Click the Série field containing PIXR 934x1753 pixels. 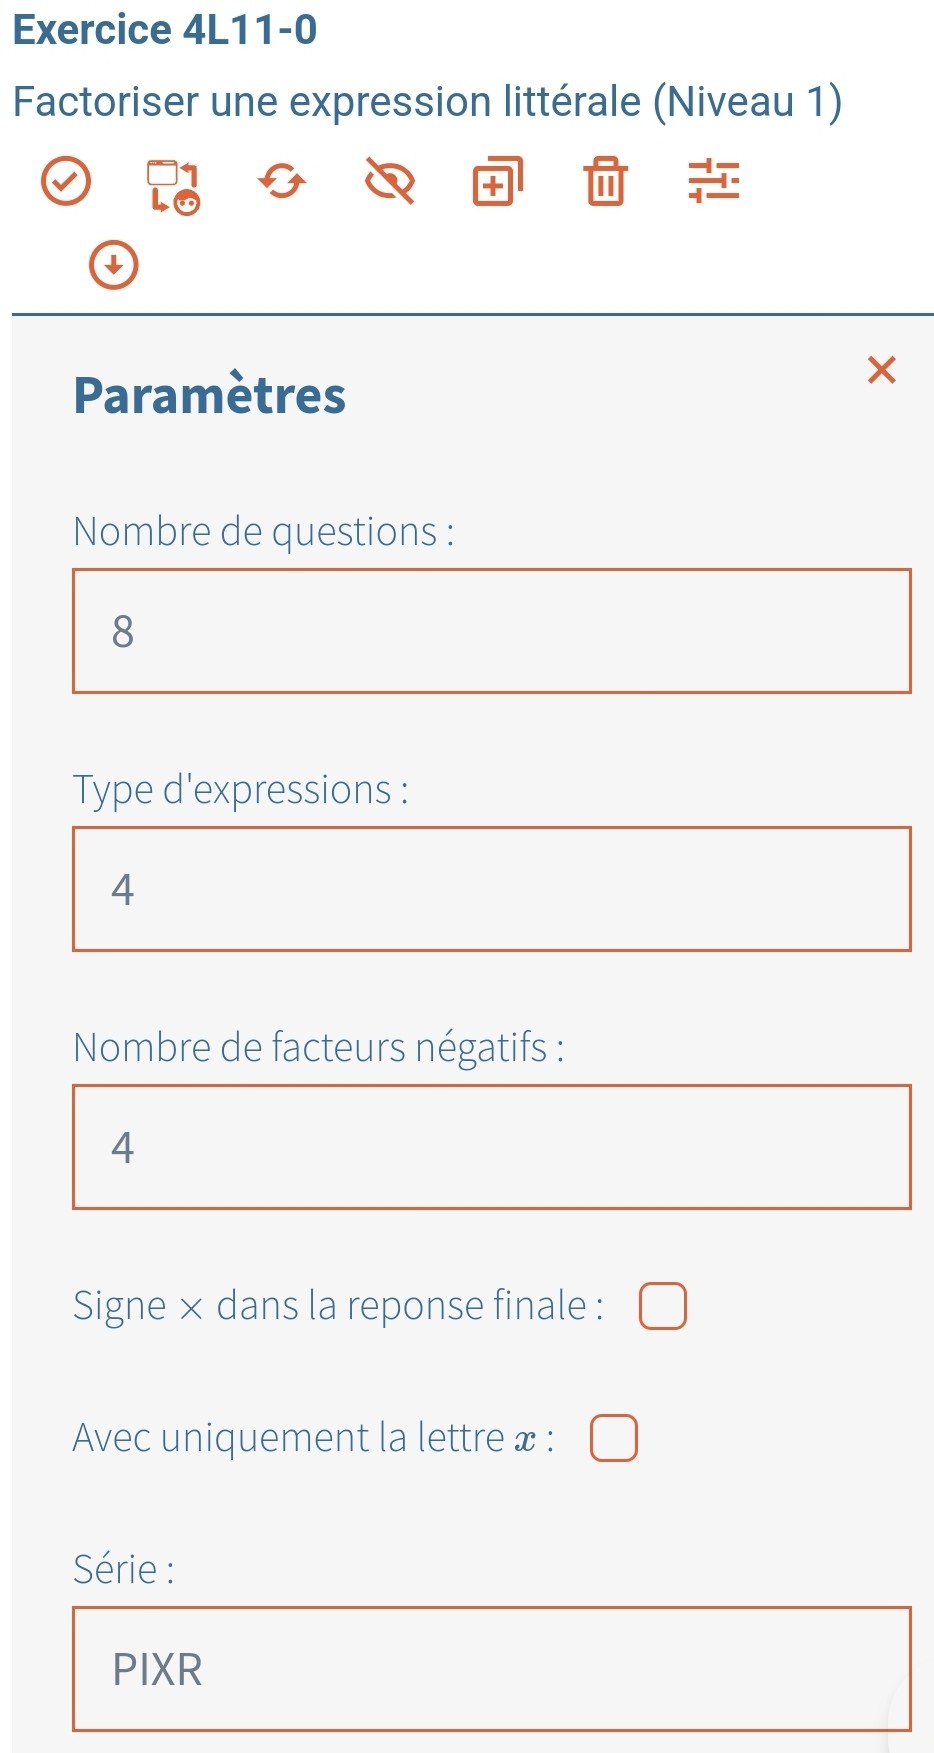point(492,1669)
